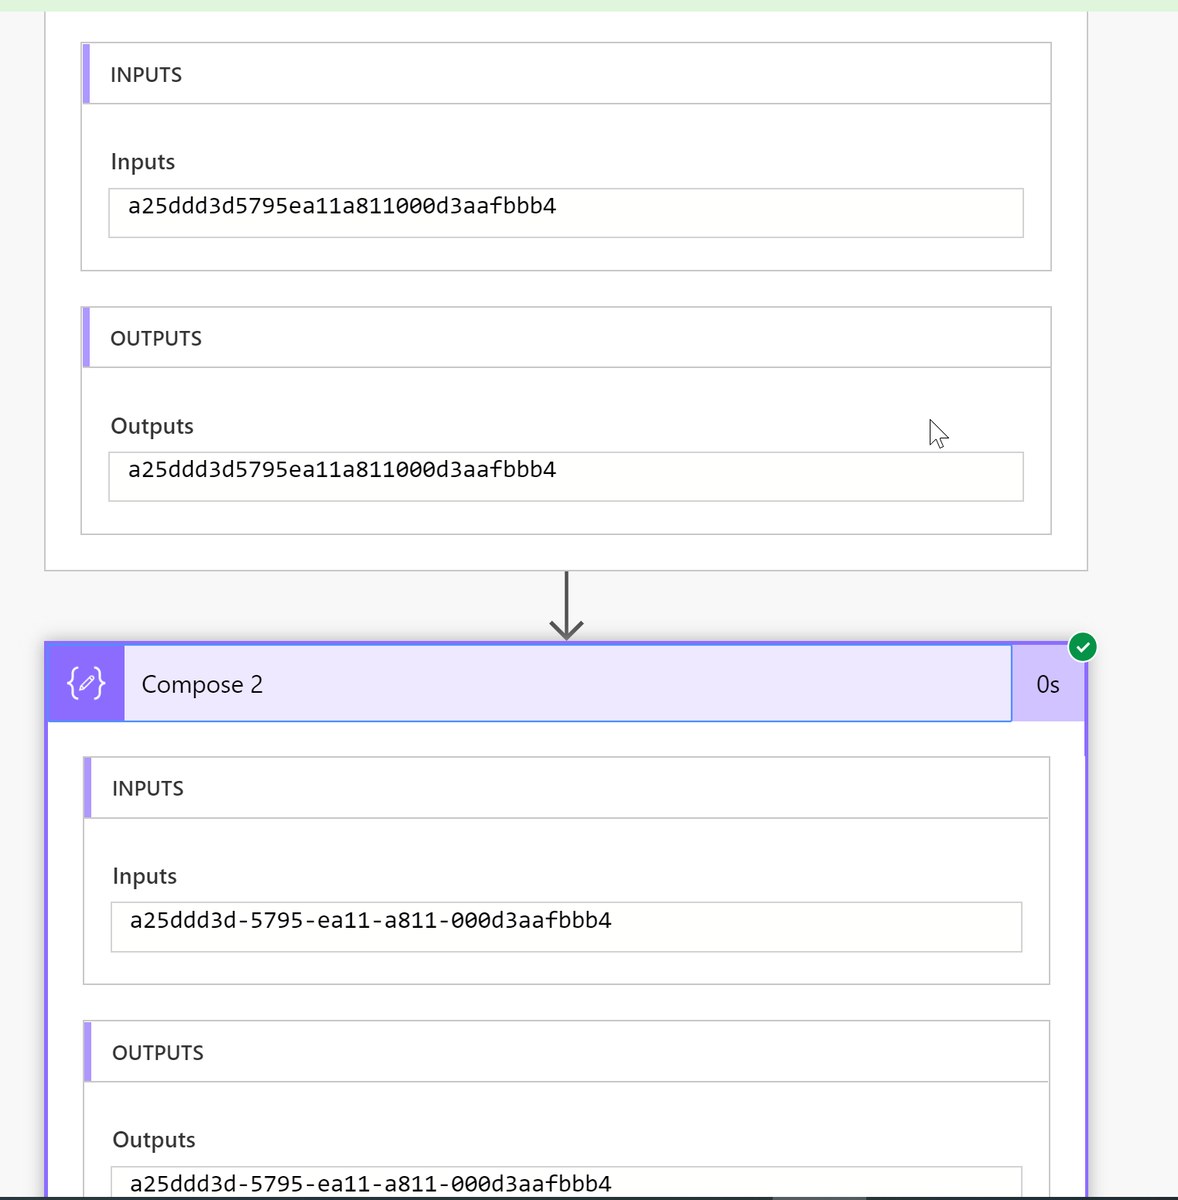Click the Compose 2 Outputs value field
This screenshot has height=1200, width=1178.
click(x=566, y=1182)
